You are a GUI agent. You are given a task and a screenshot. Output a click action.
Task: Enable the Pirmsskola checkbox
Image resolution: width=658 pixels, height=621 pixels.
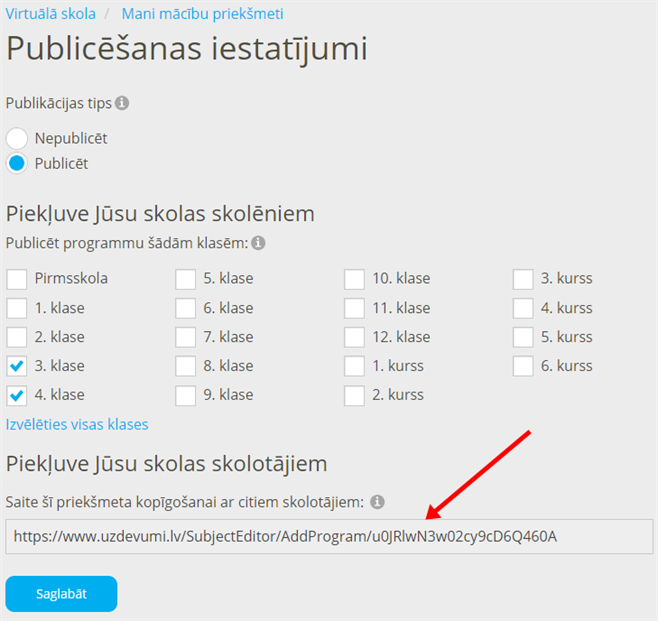click(17, 279)
